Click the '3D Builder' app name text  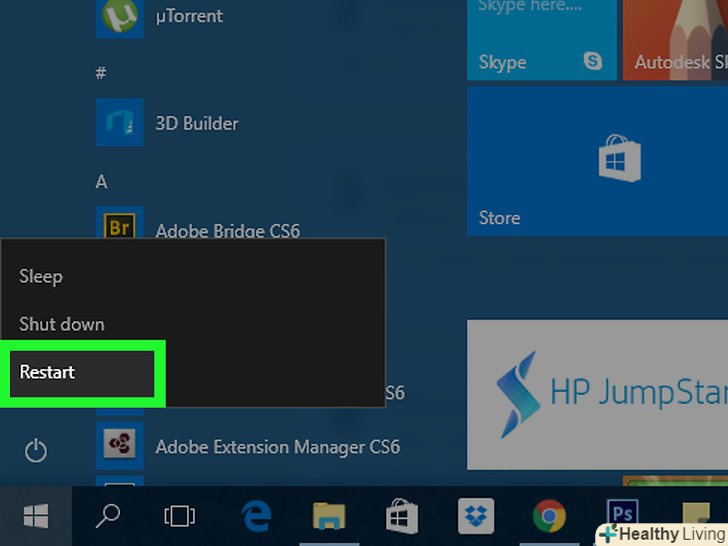pos(197,124)
